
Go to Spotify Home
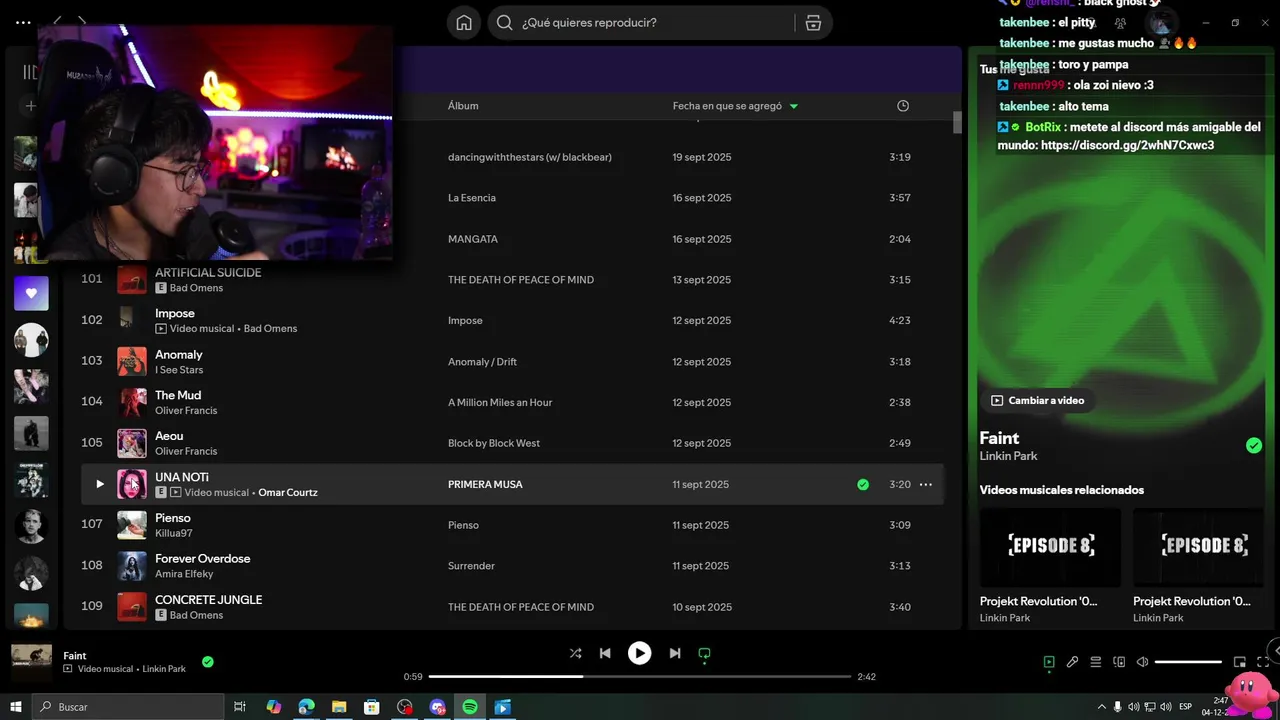pyautogui.click(x=464, y=23)
